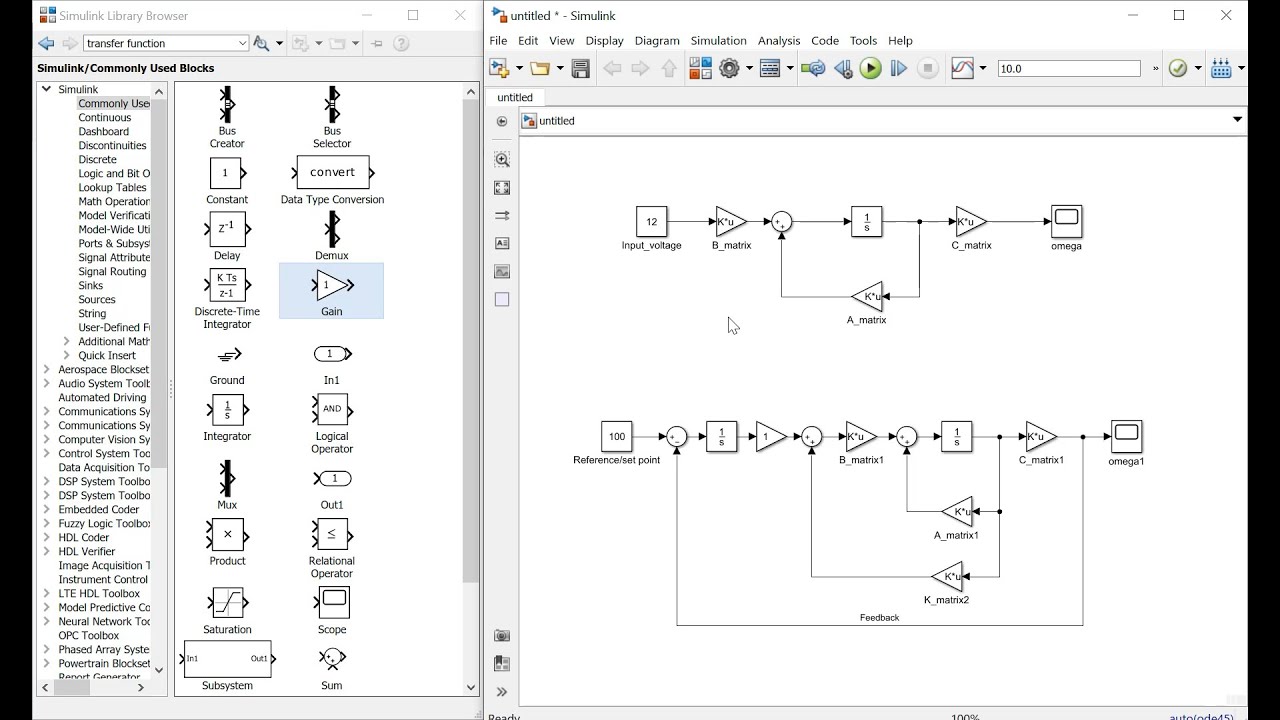
Task: Click the simulation stop time field
Action: click(x=1068, y=68)
